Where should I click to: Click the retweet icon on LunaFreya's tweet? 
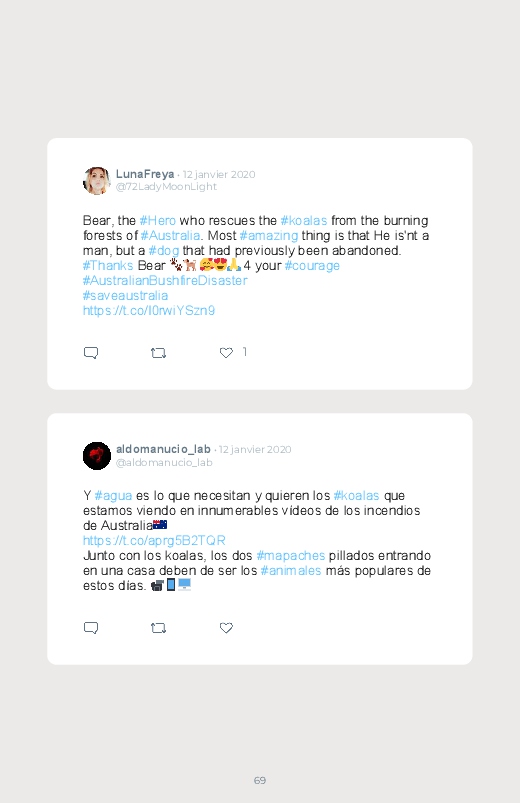tap(158, 353)
